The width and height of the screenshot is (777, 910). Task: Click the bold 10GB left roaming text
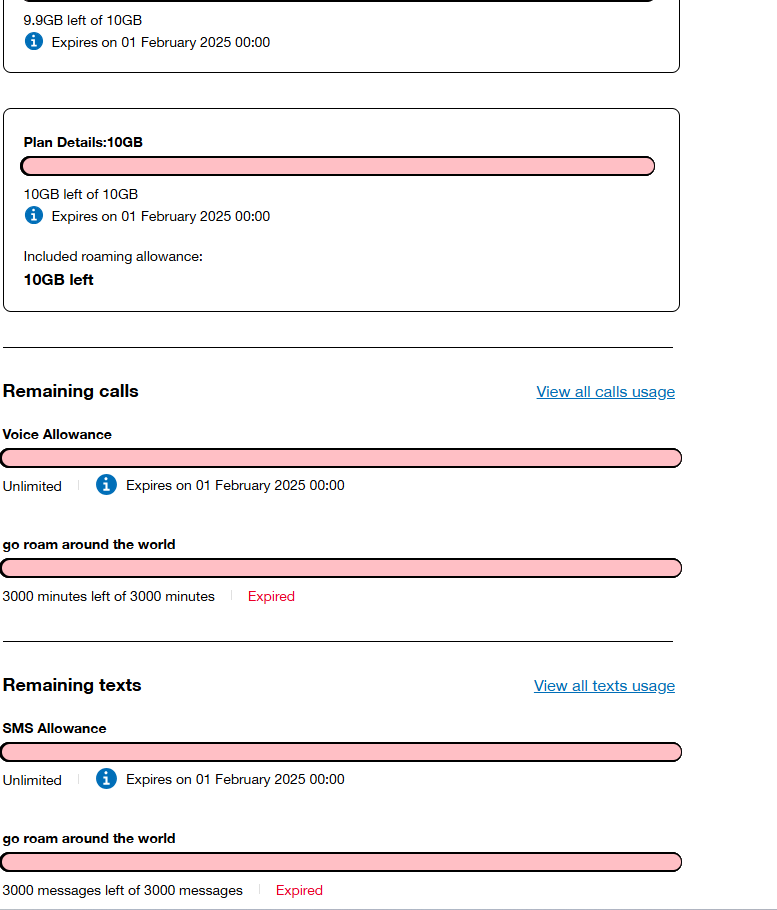[x=59, y=280]
